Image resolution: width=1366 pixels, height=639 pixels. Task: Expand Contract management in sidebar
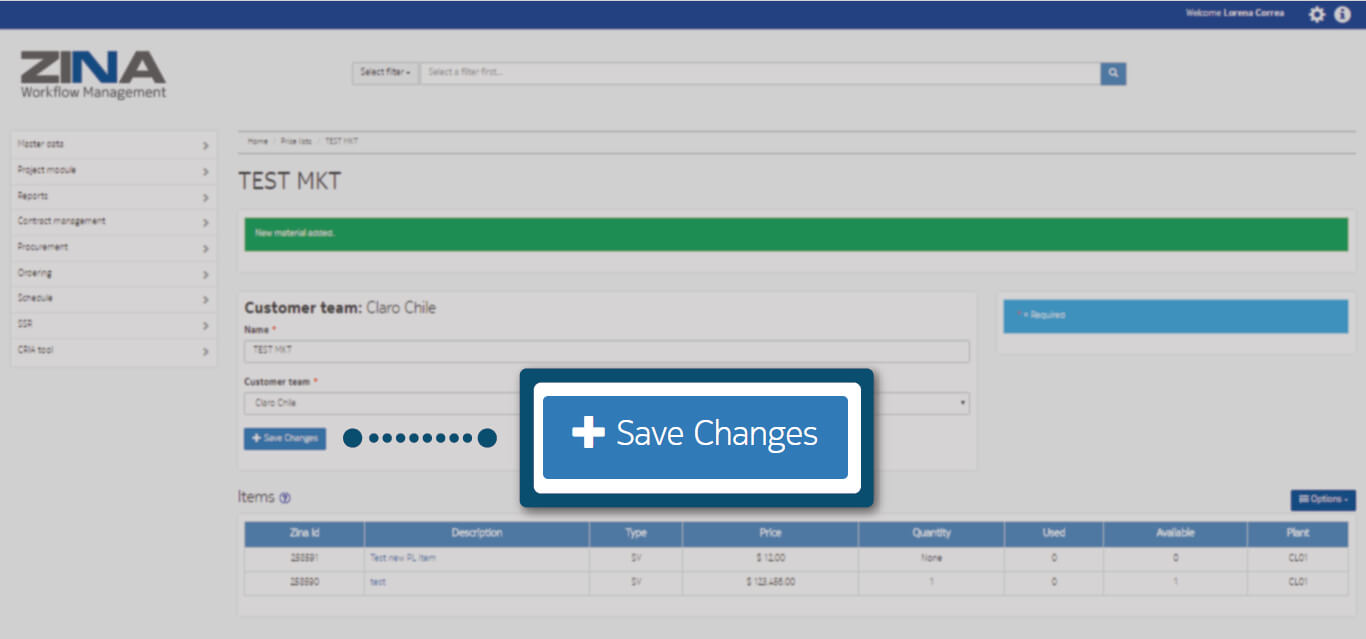click(113, 222)
